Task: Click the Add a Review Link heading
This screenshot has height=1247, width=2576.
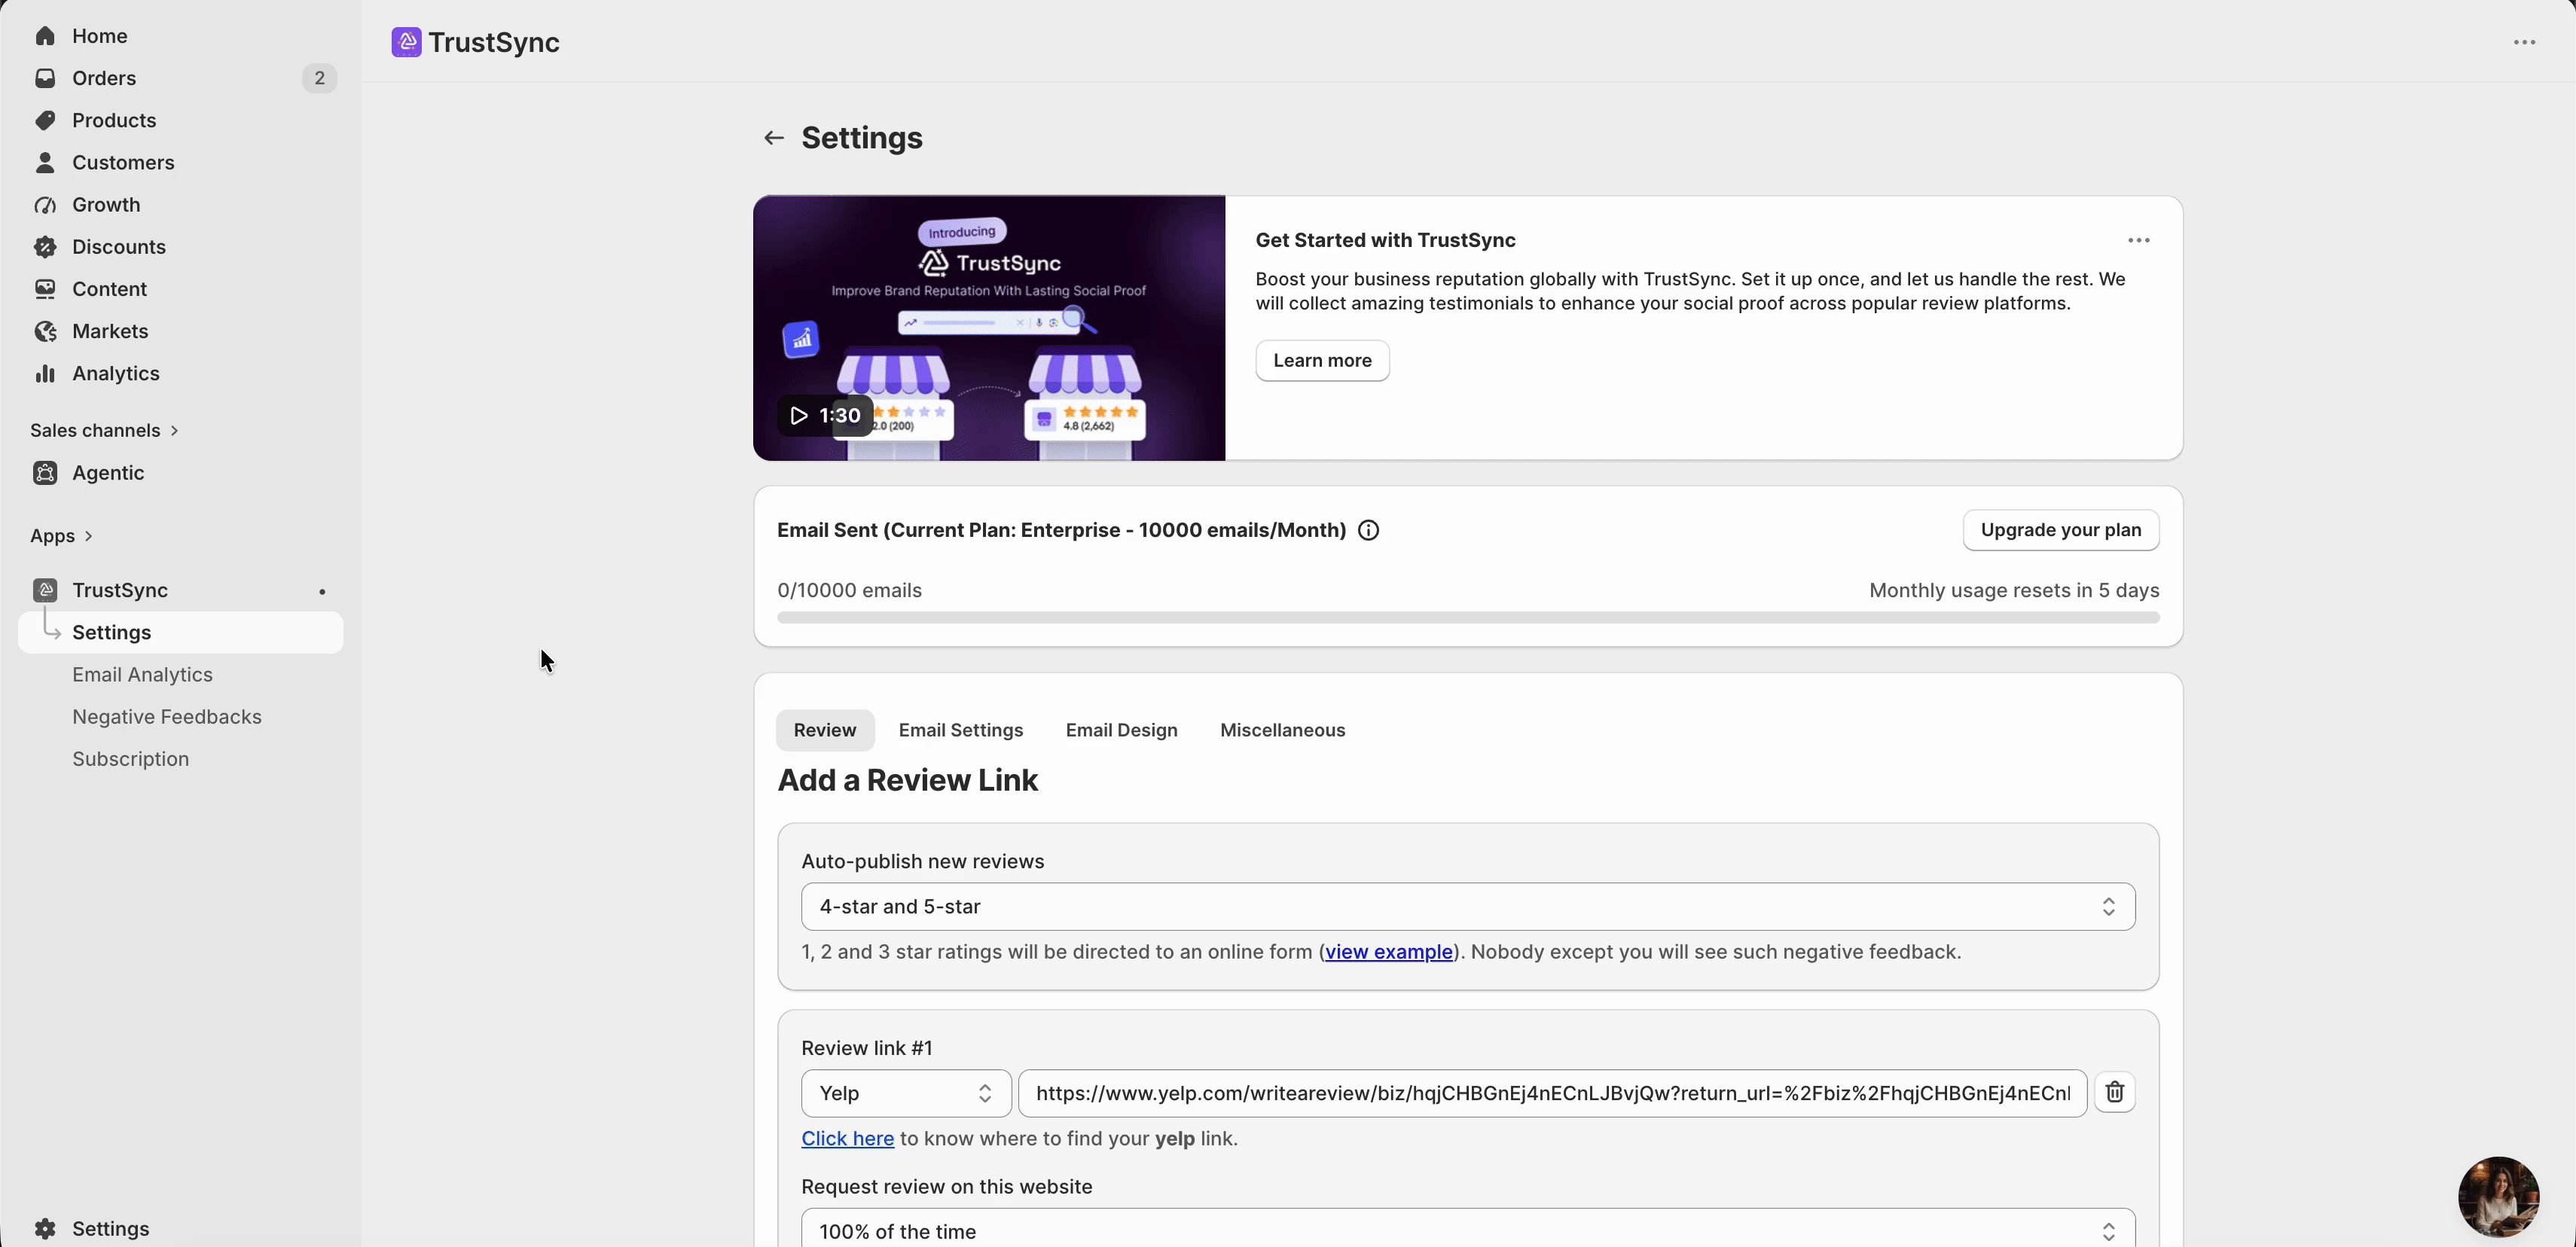Action: (907, 780)
